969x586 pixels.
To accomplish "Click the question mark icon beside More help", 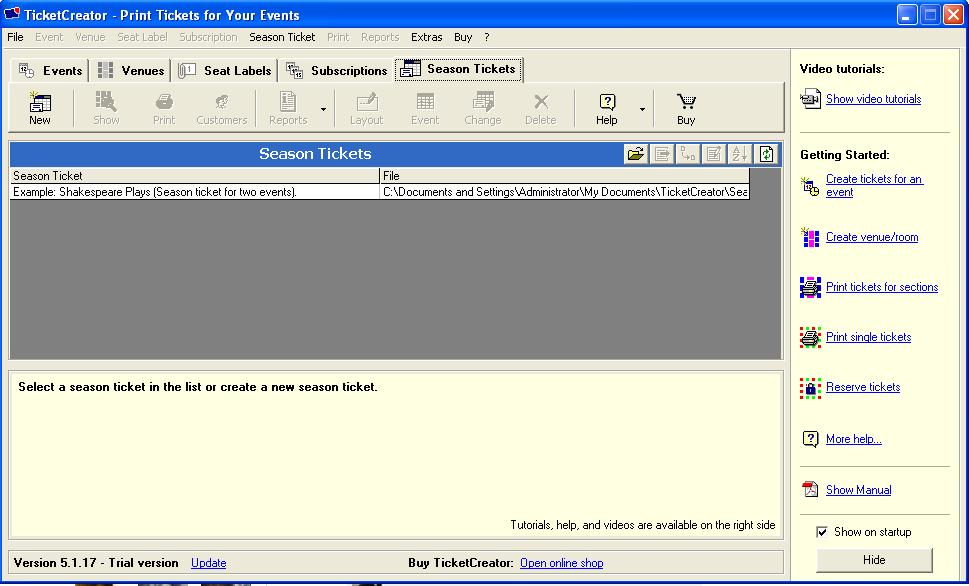I will coord(810,439).
